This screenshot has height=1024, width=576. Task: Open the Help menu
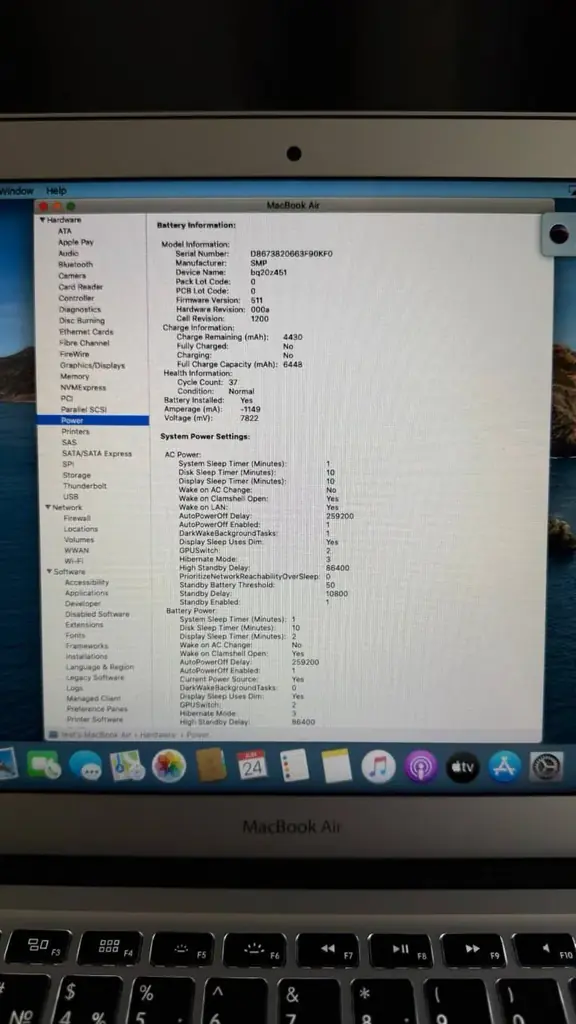(x=56, y=191)
